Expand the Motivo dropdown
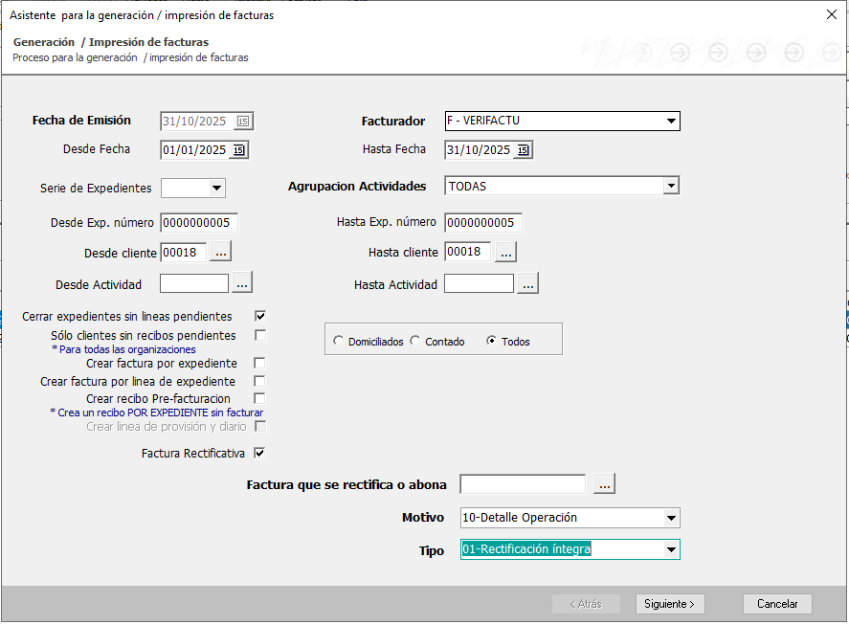The image size is (849, 624). [x=671, y=518]
